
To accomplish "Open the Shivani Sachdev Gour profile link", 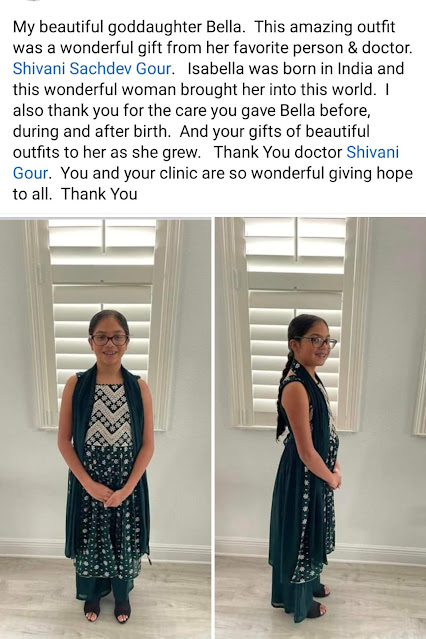I will (92, 68).
